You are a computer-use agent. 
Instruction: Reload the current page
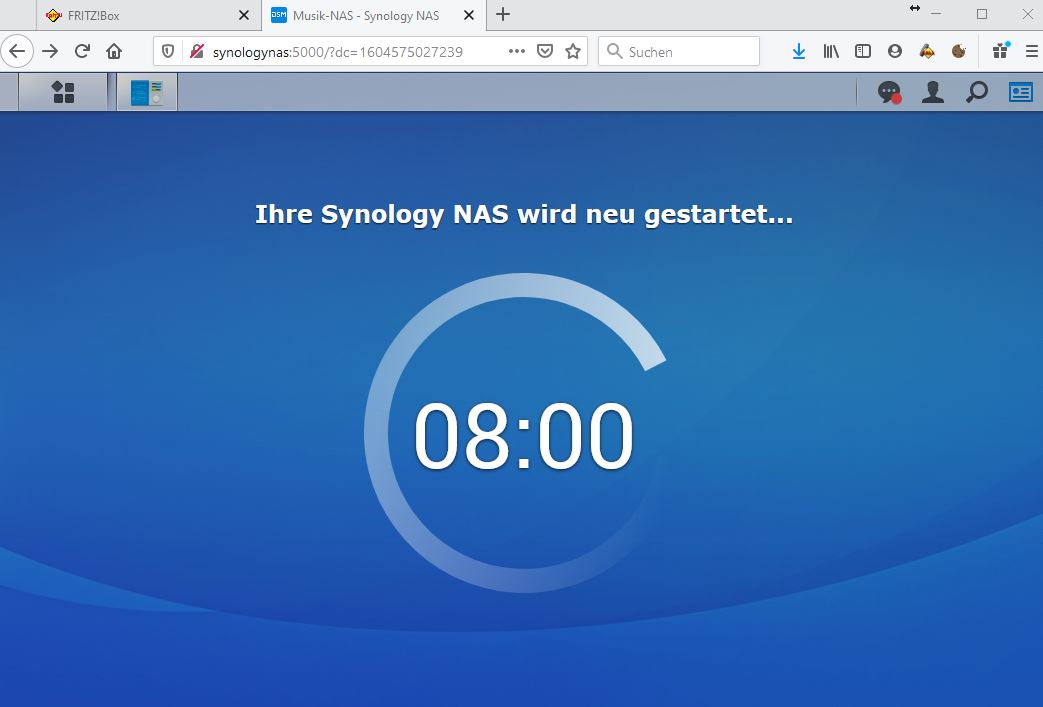[x=82, y=51]
